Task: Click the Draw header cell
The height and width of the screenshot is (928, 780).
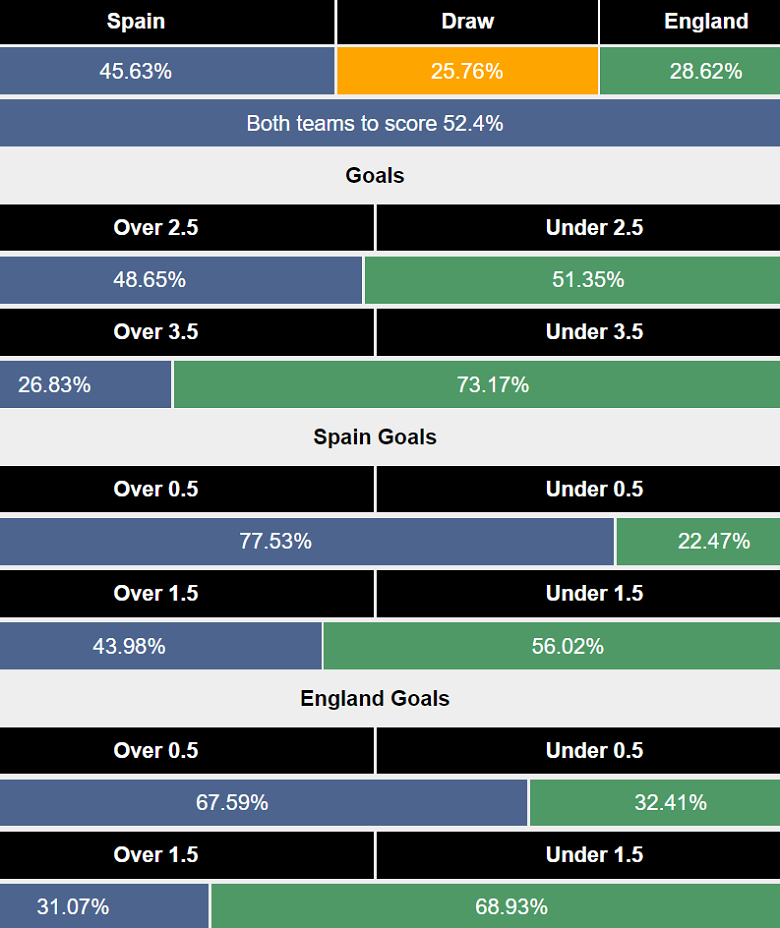Action: pyautogui.click(x=467, y=22)
